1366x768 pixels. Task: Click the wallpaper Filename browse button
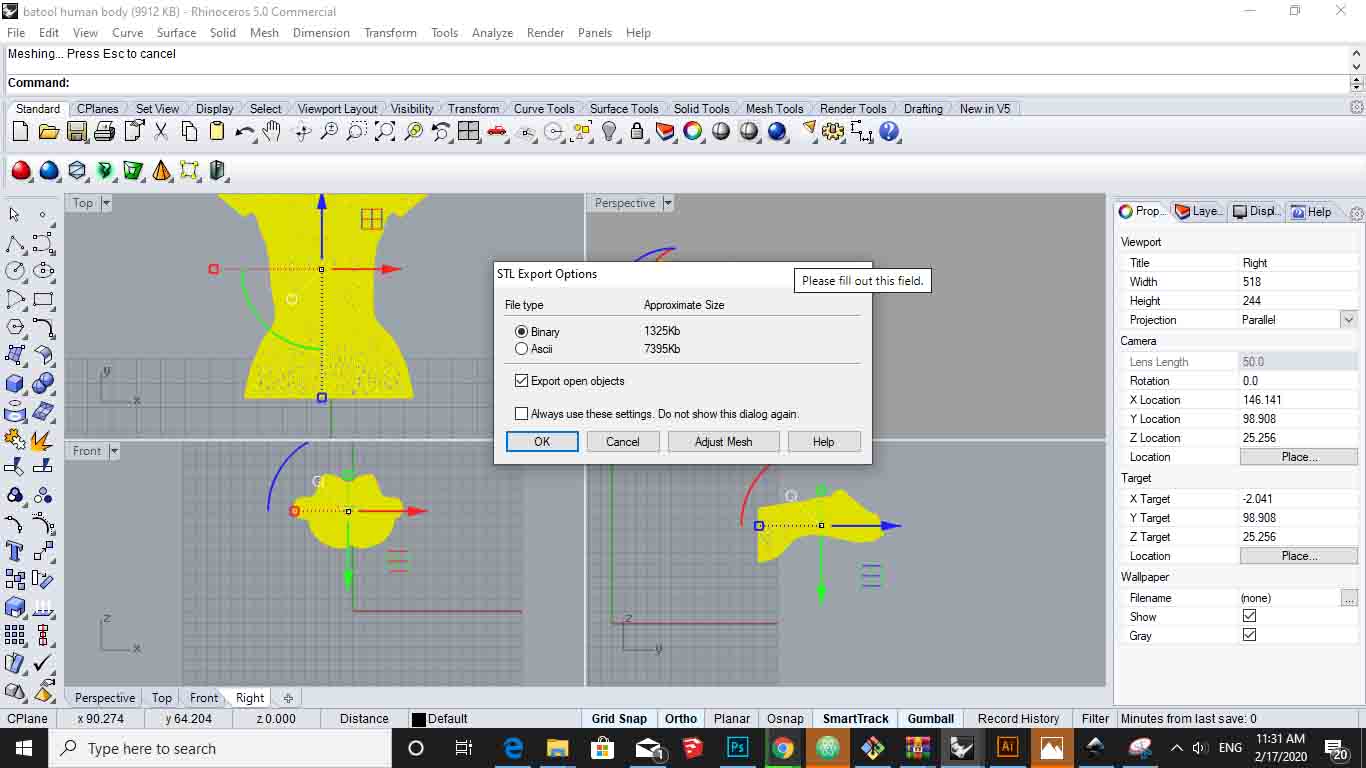(x=1349, y=598)
